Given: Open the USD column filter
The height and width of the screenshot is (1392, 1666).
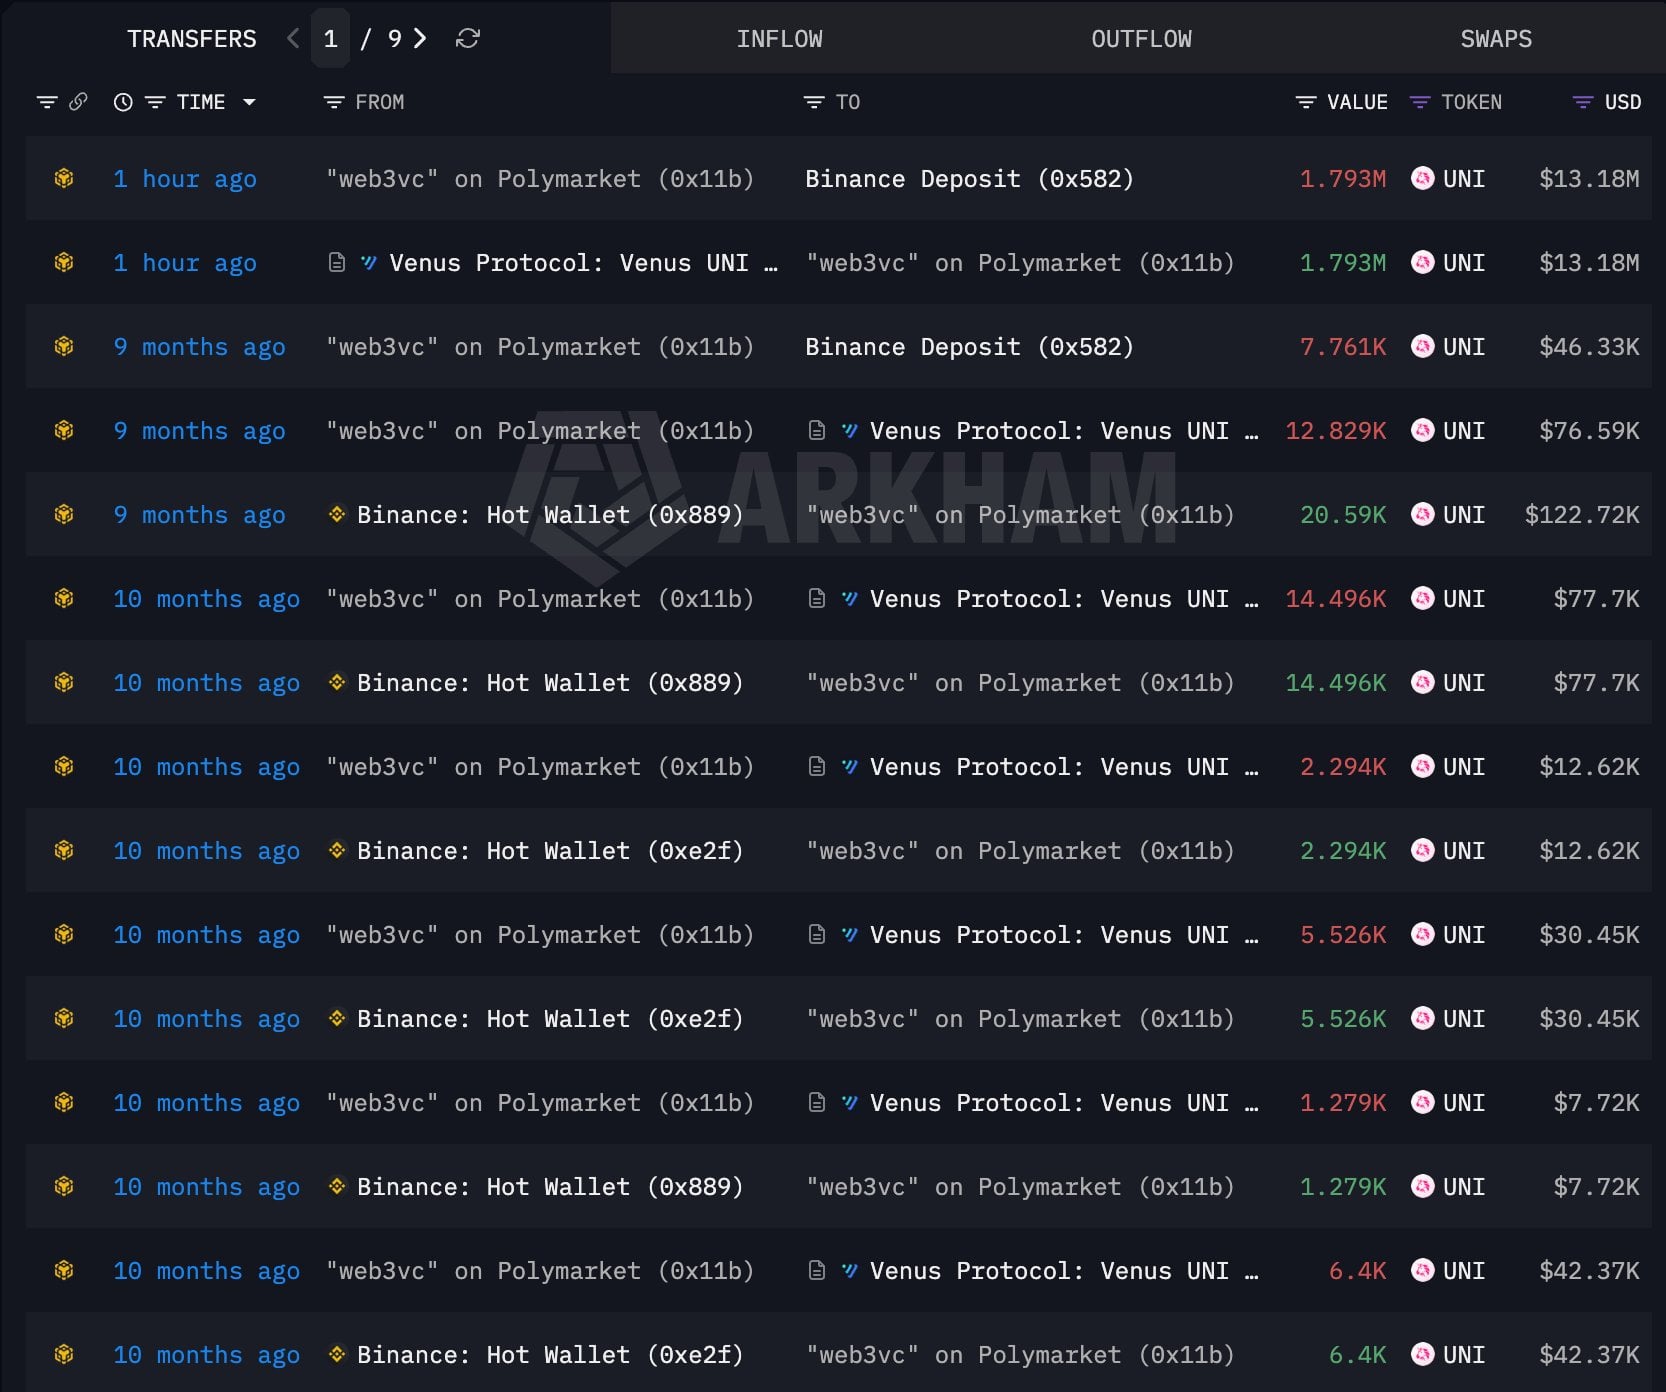Looking at the screenshot, I should 1583,102.
